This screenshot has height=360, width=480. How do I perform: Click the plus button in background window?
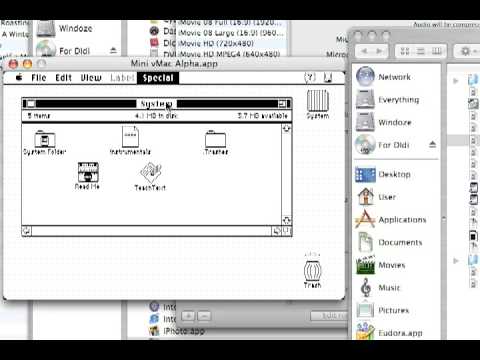point(188,316)
